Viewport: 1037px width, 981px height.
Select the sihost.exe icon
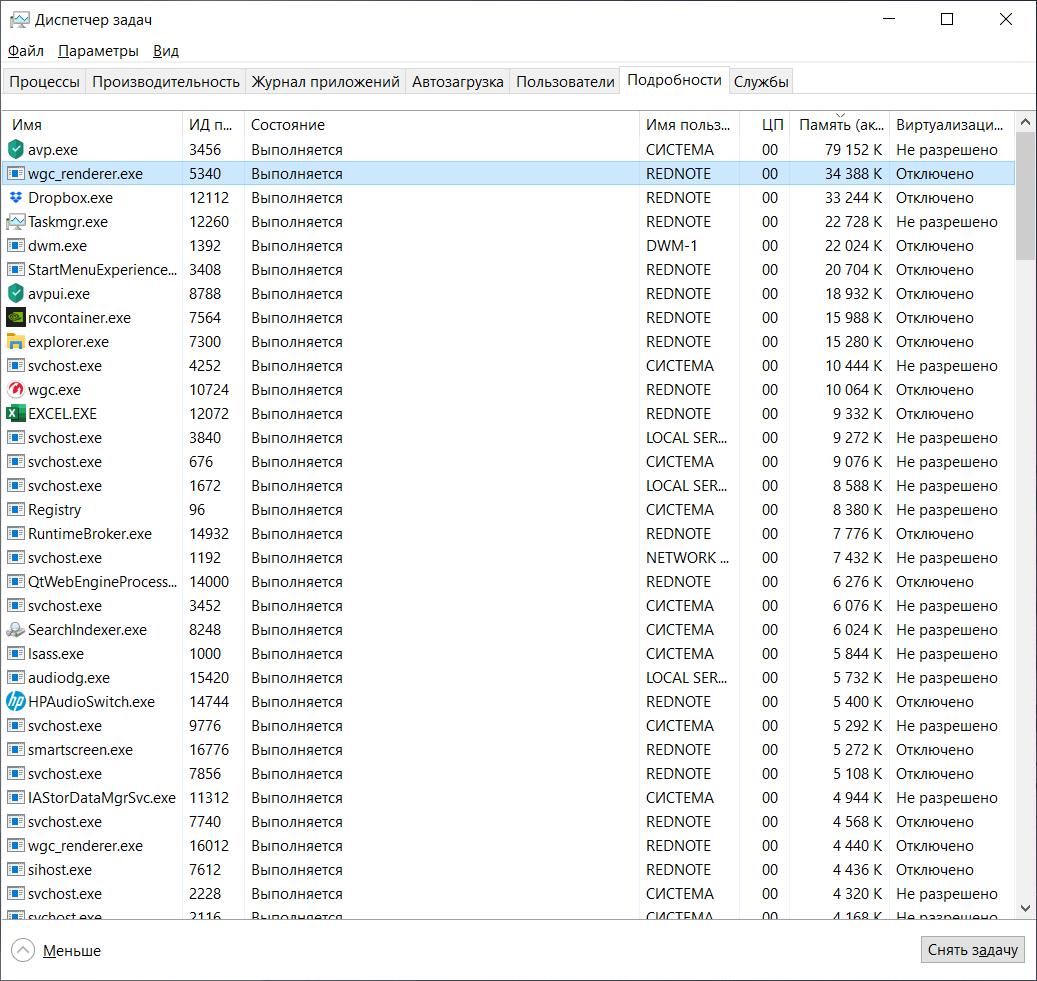pyautogui.click(x=16, y=870)
